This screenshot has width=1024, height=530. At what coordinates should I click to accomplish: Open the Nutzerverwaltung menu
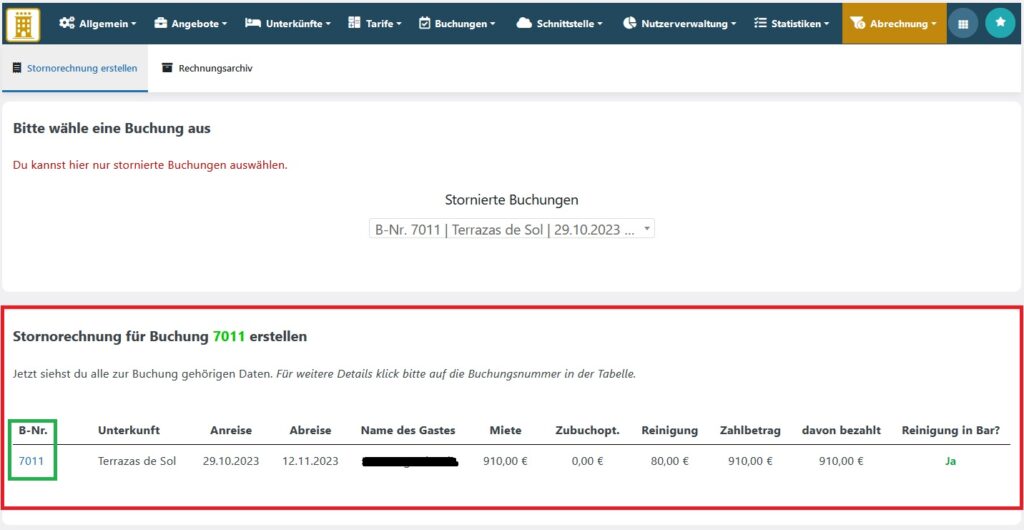click(x=679, y=23)
